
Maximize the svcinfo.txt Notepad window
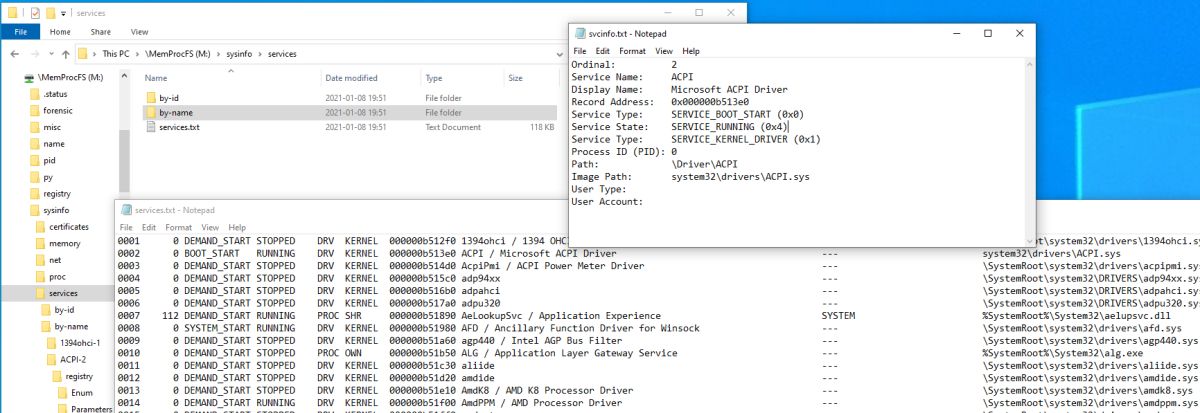988,33
